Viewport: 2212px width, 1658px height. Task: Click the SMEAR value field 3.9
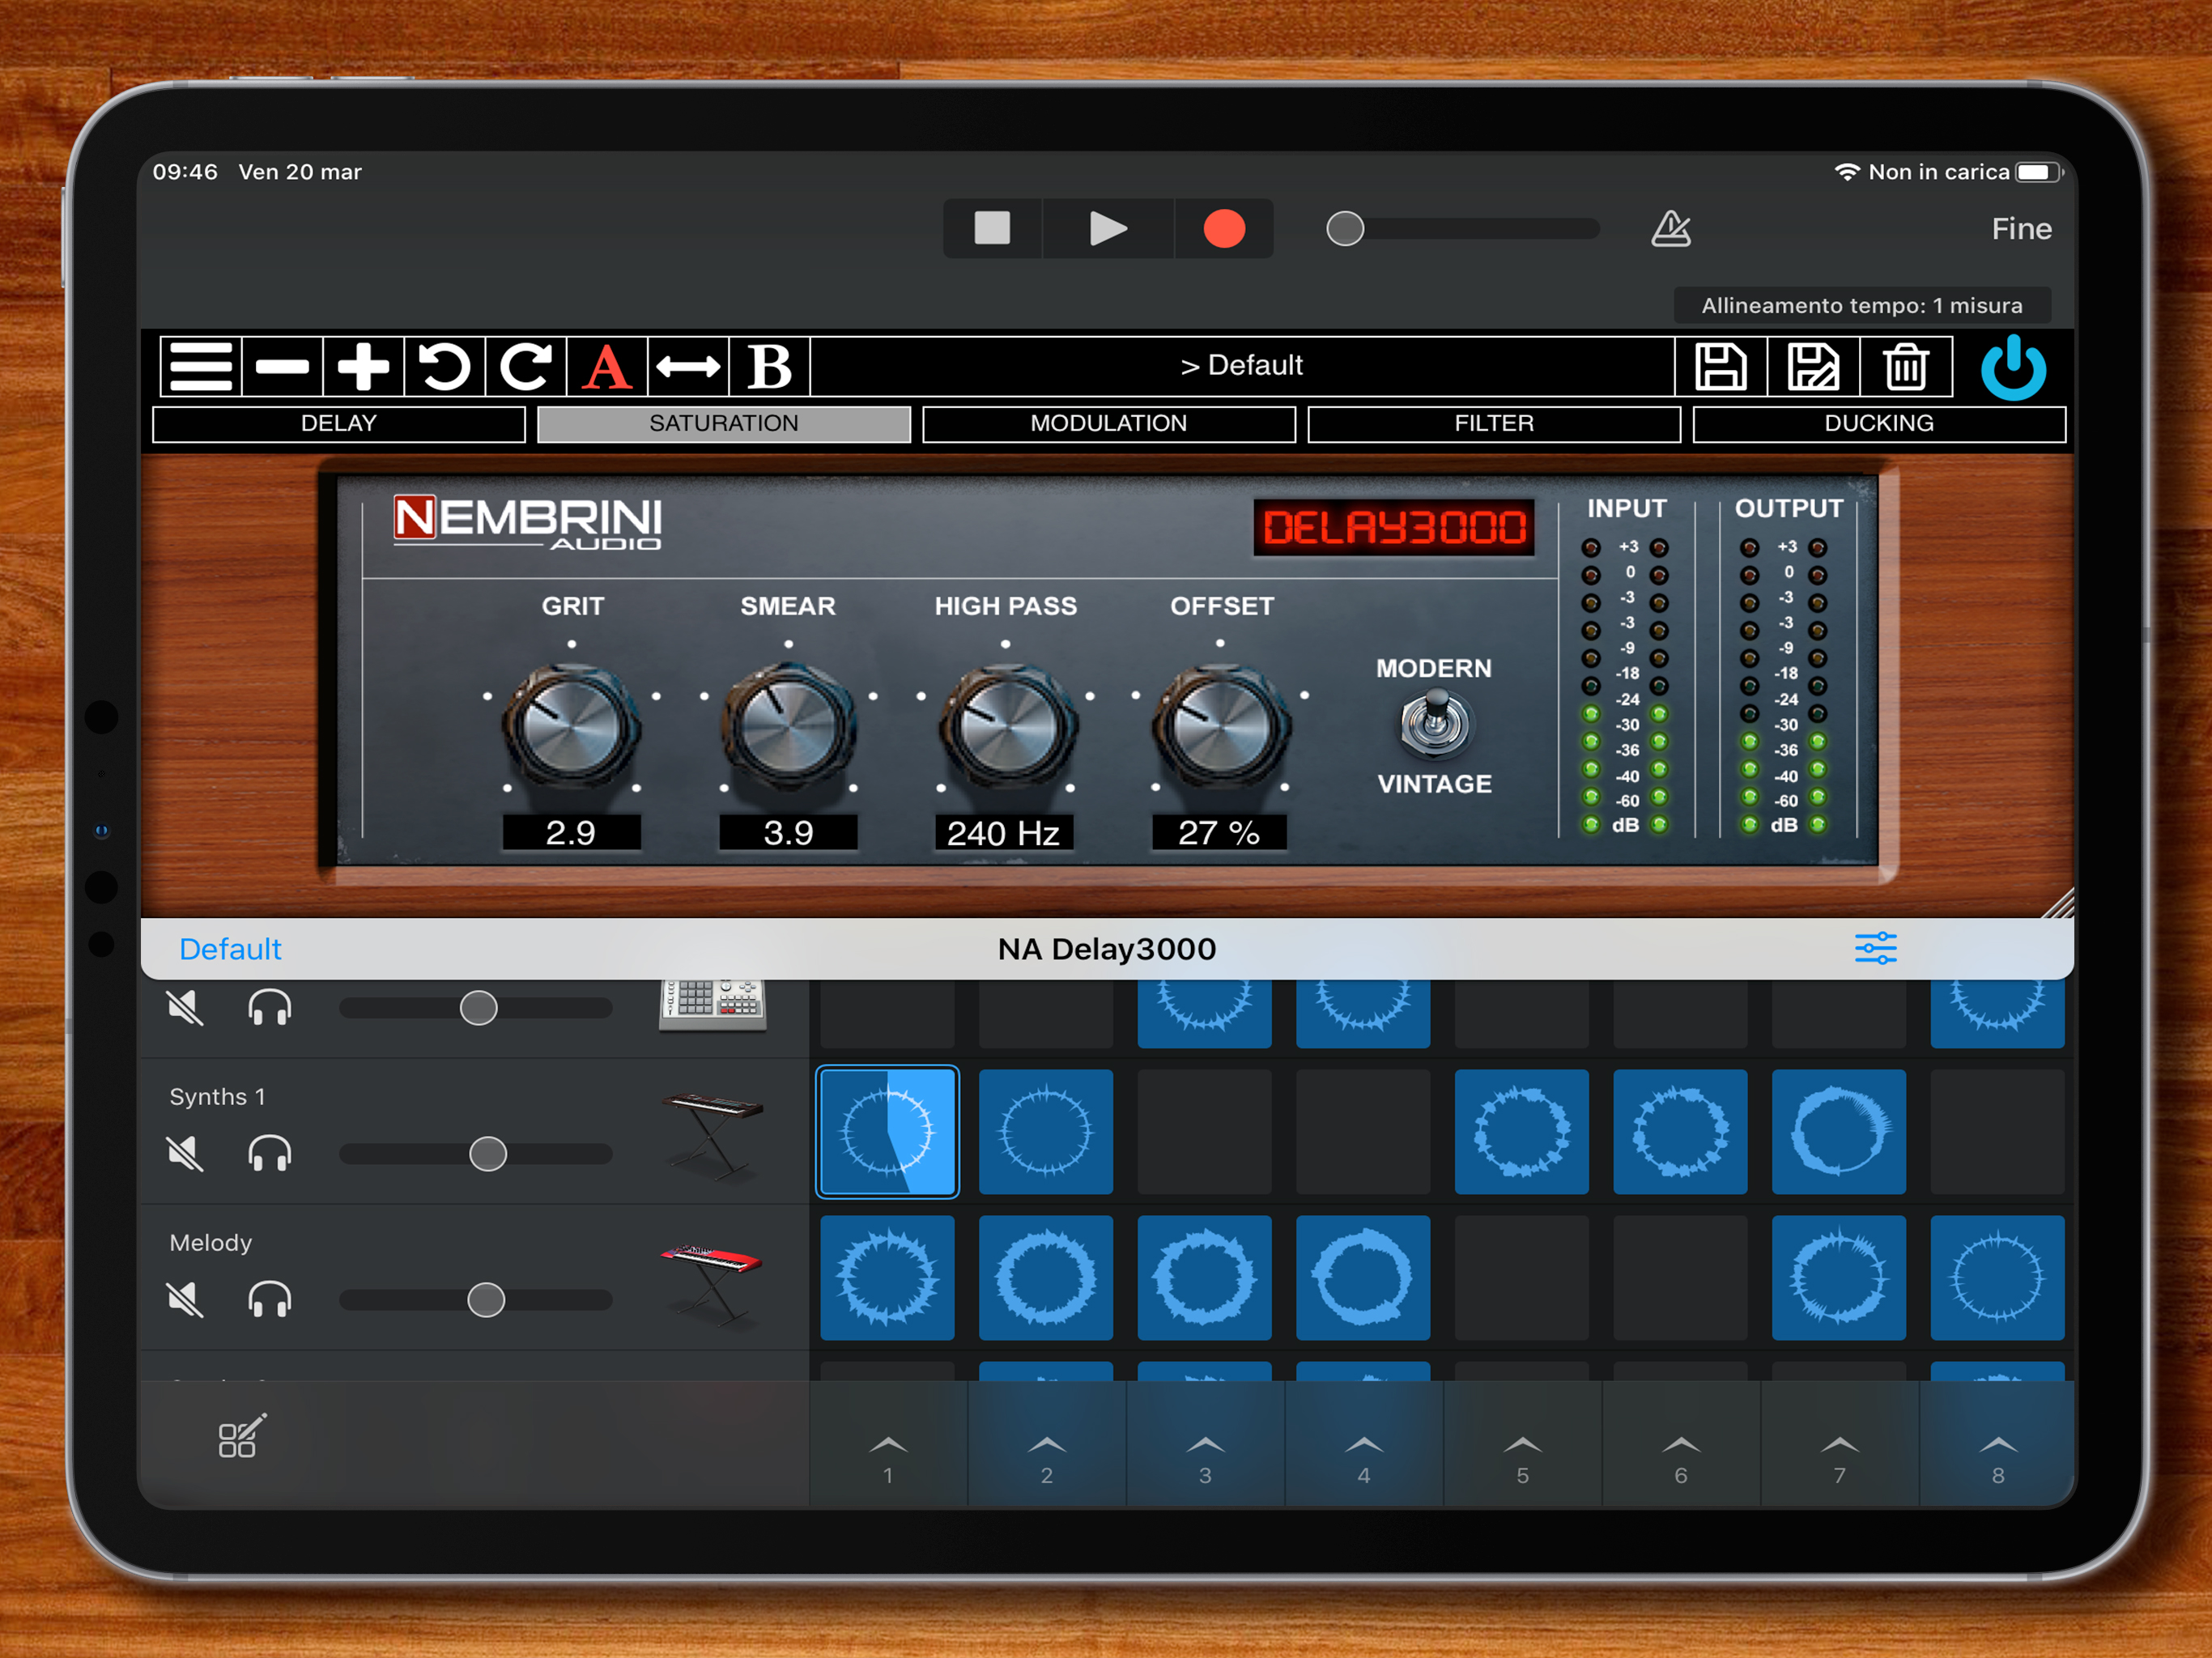point(788,832)
